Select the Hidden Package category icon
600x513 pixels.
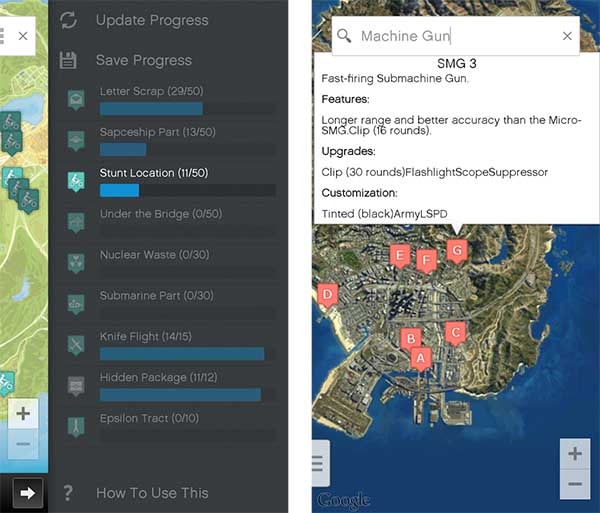point(76,385)
